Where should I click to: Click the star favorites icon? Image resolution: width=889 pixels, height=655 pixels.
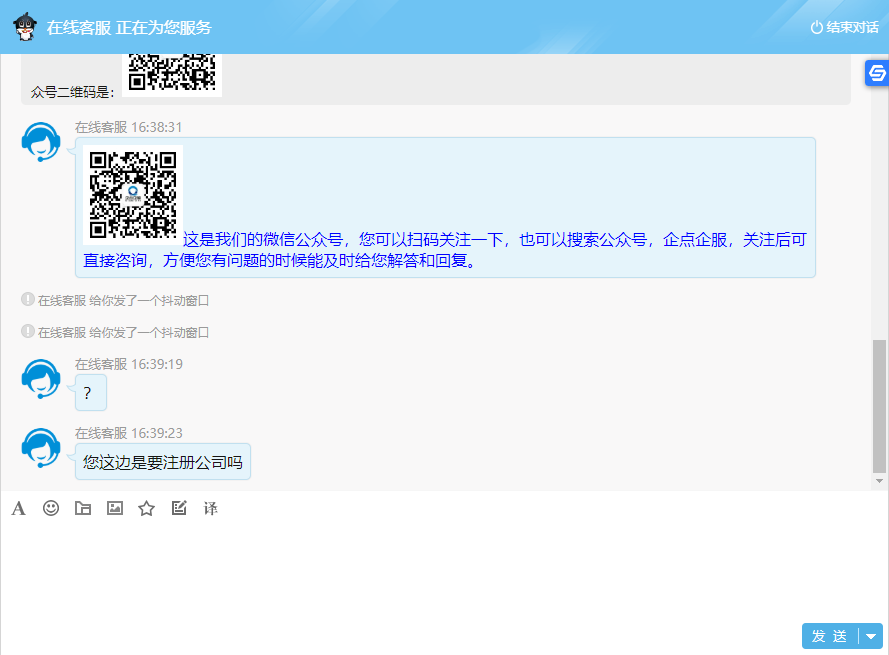pos(146,508)
